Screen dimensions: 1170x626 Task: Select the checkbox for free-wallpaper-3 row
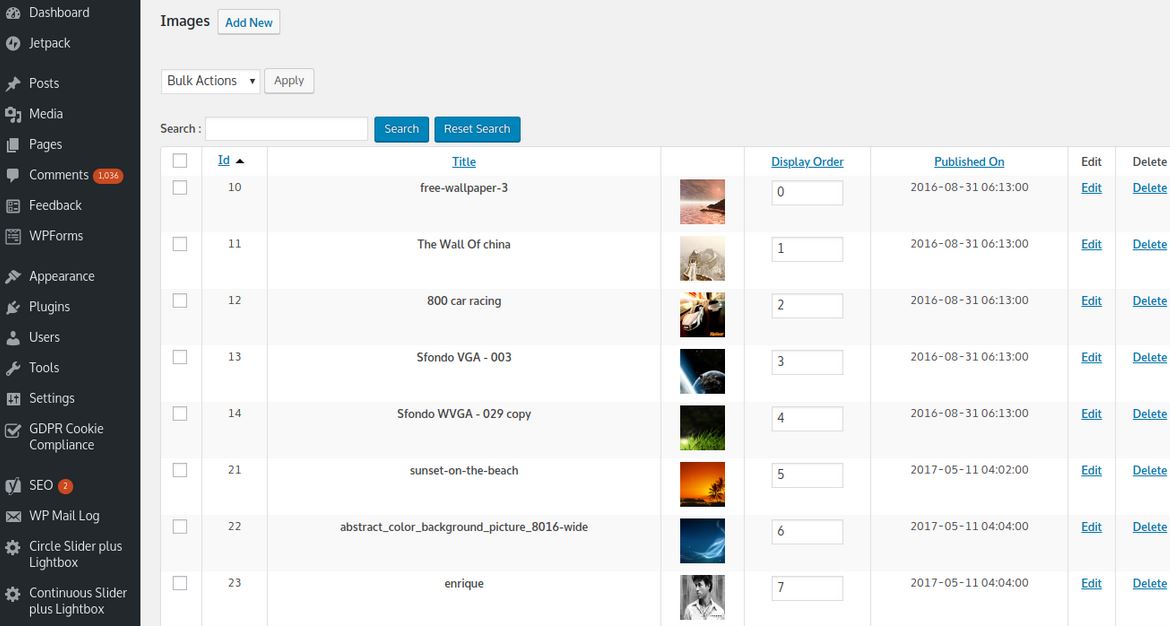[x=180, y=187]
